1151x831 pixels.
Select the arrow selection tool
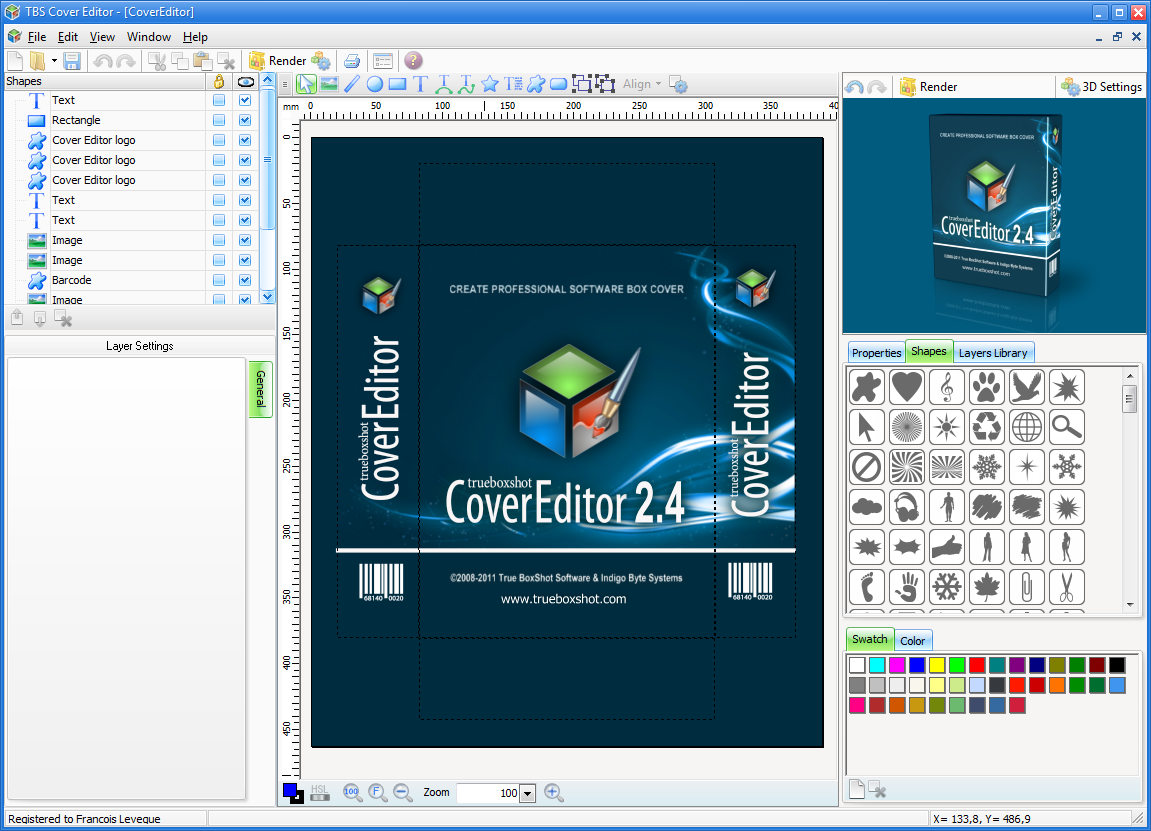305,84
